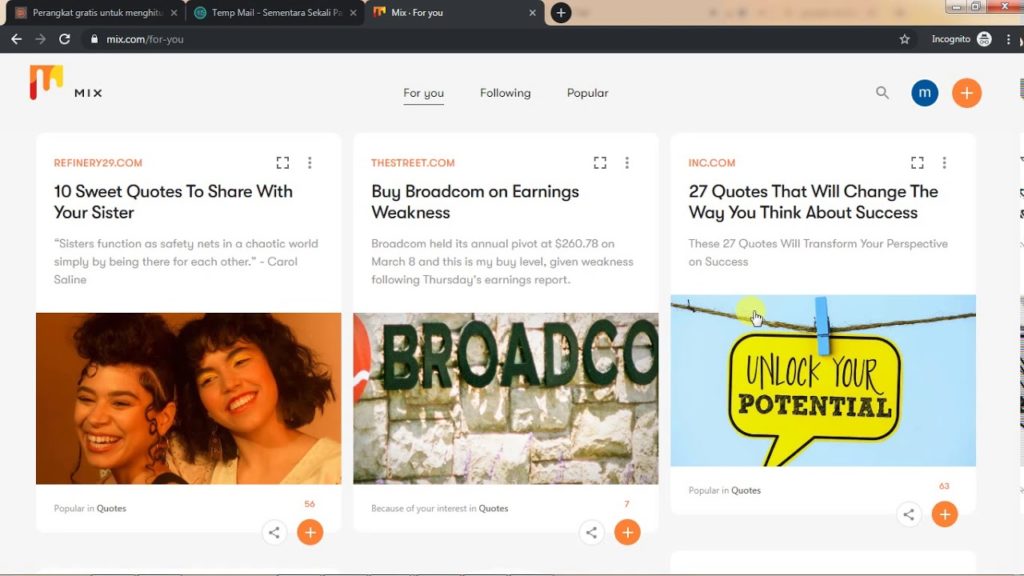Click the Mix logo

coord(65,83)
